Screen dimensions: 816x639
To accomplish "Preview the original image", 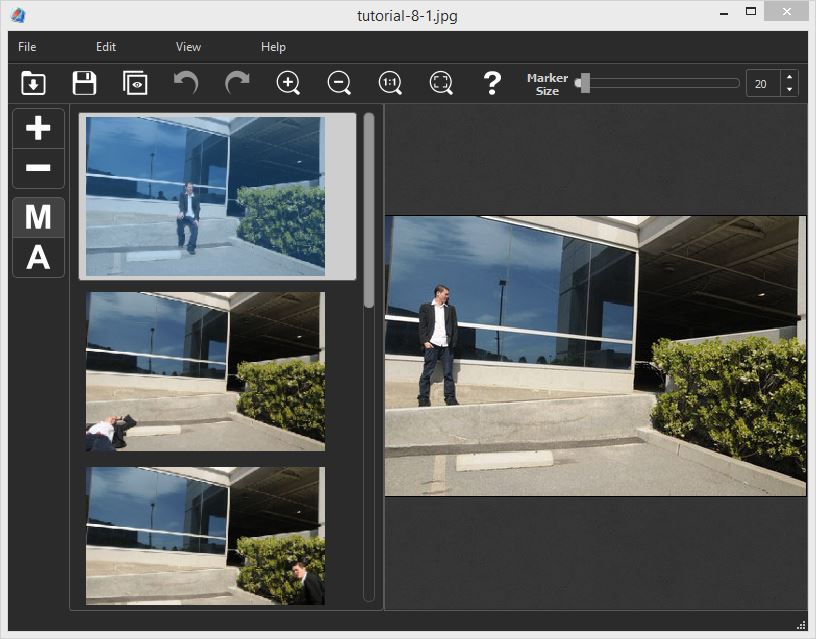I will 135,83.
